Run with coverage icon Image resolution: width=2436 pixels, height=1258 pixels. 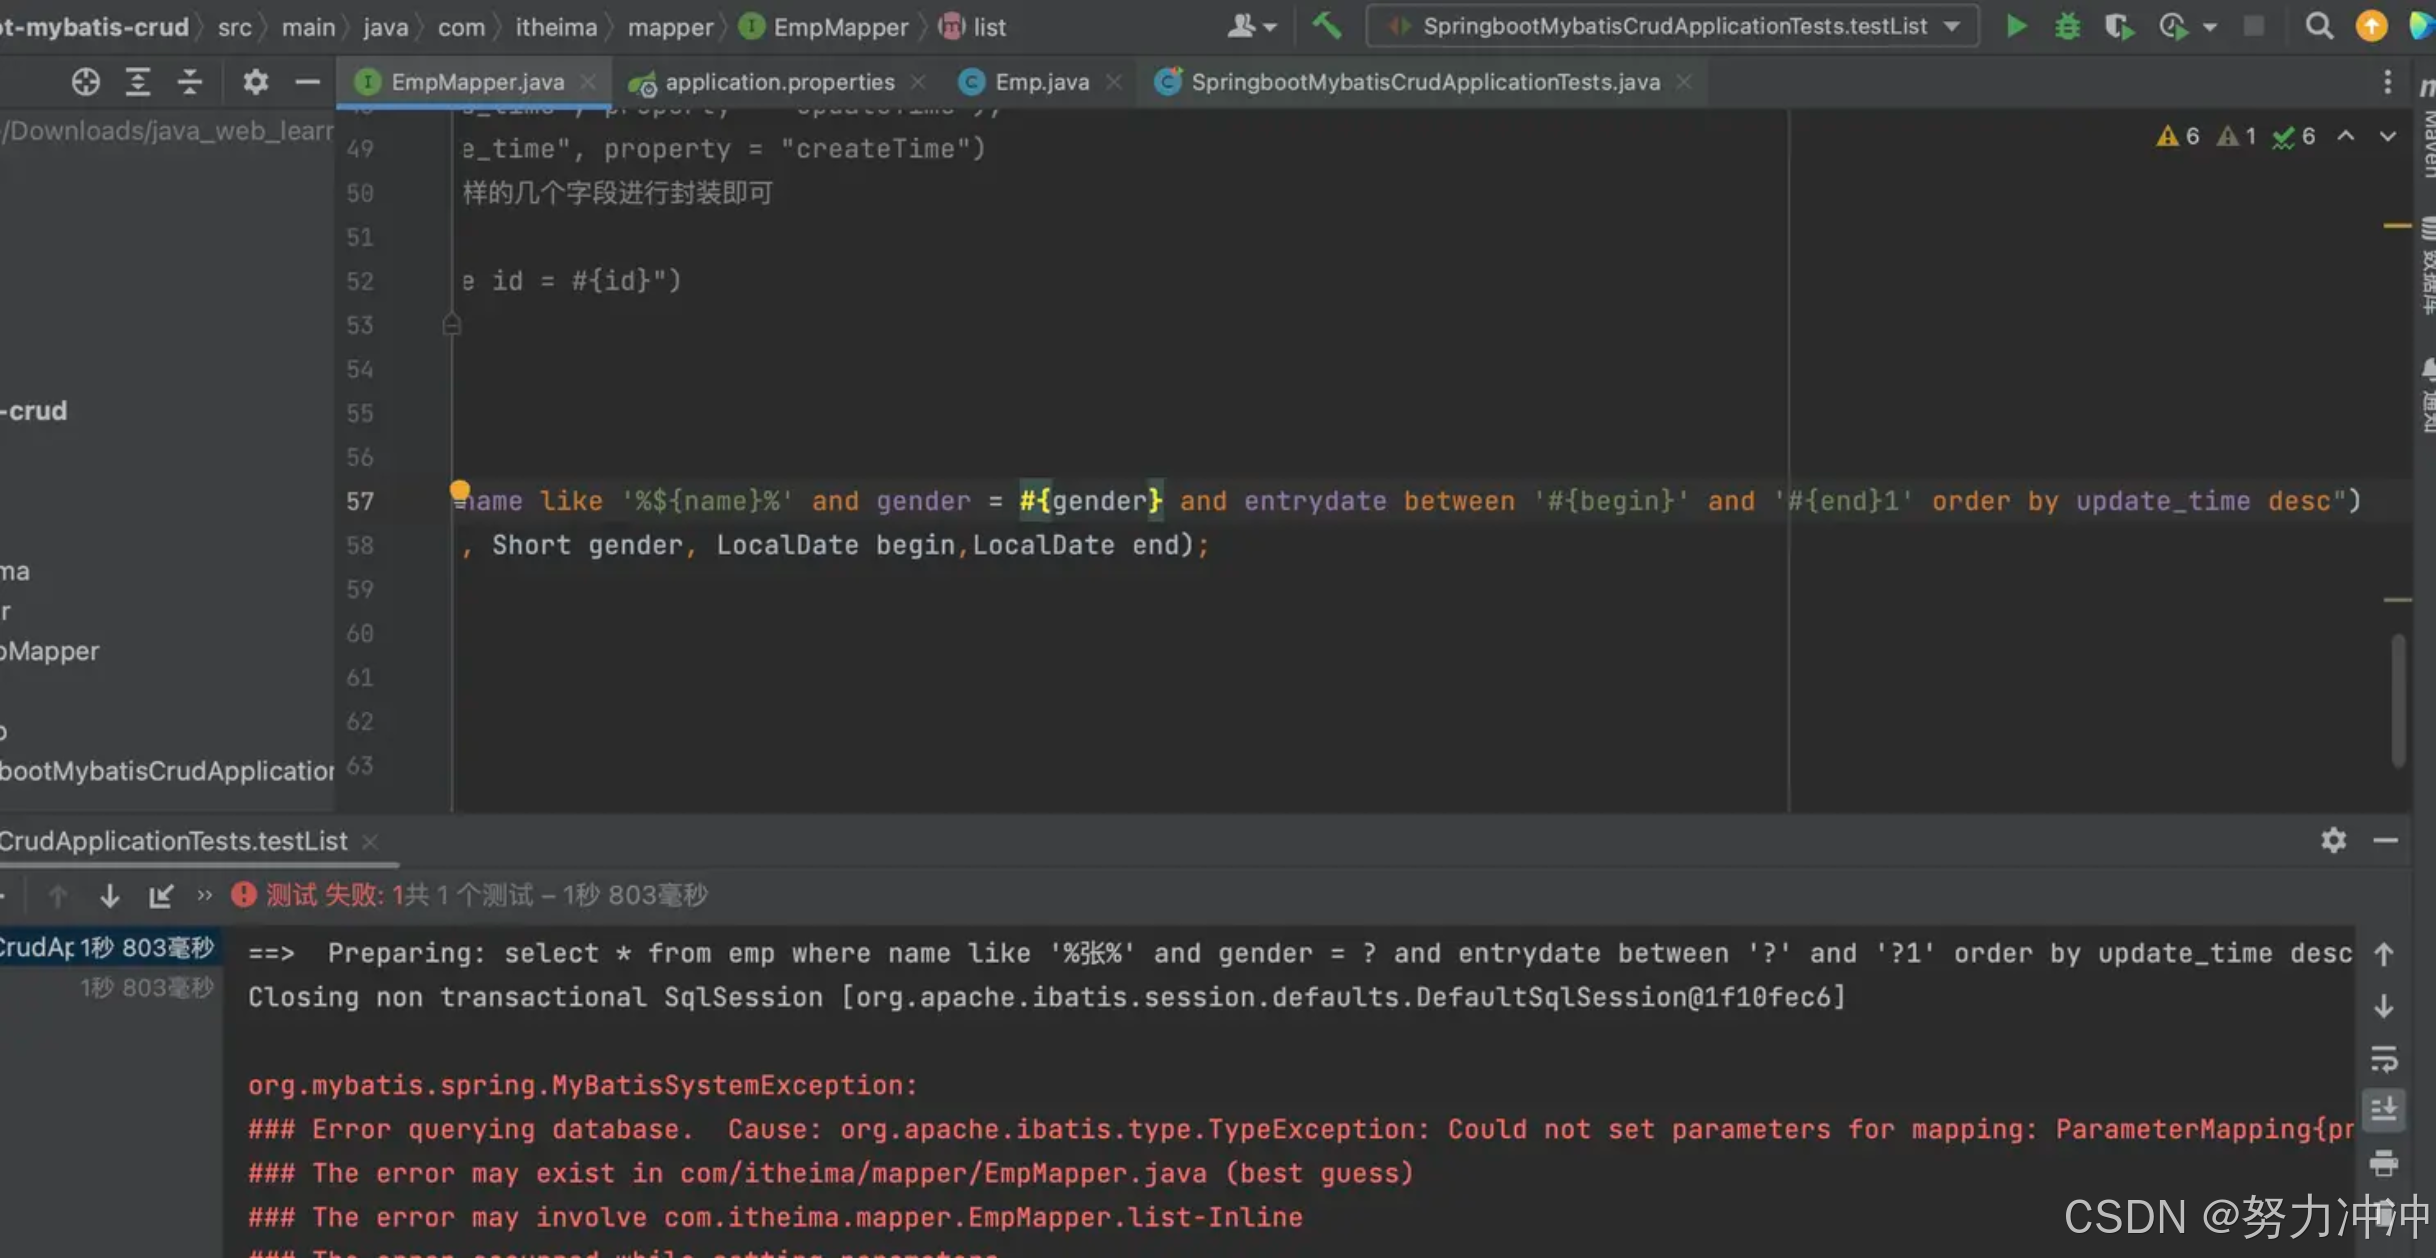point(2118,26)
